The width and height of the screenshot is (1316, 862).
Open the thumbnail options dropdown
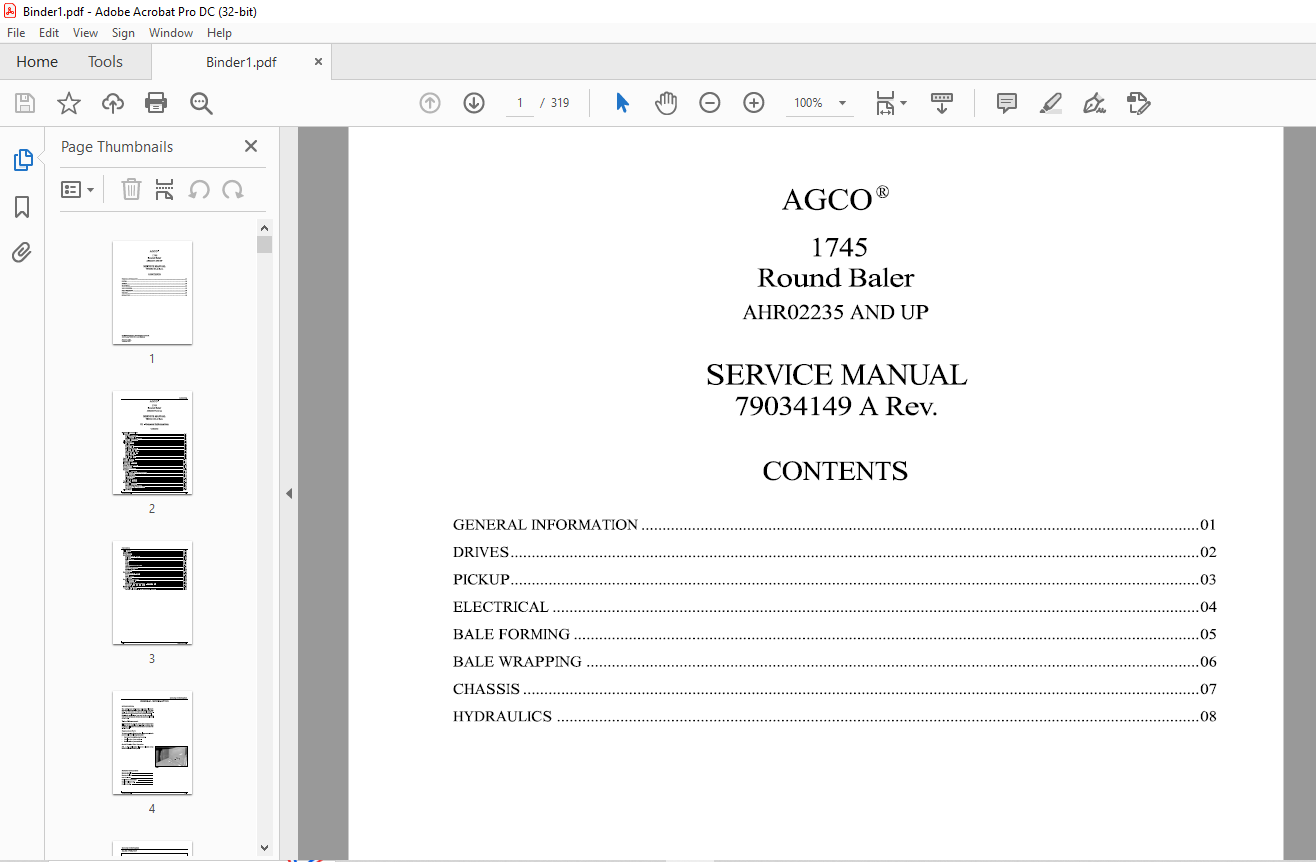(x=78, y=189)
